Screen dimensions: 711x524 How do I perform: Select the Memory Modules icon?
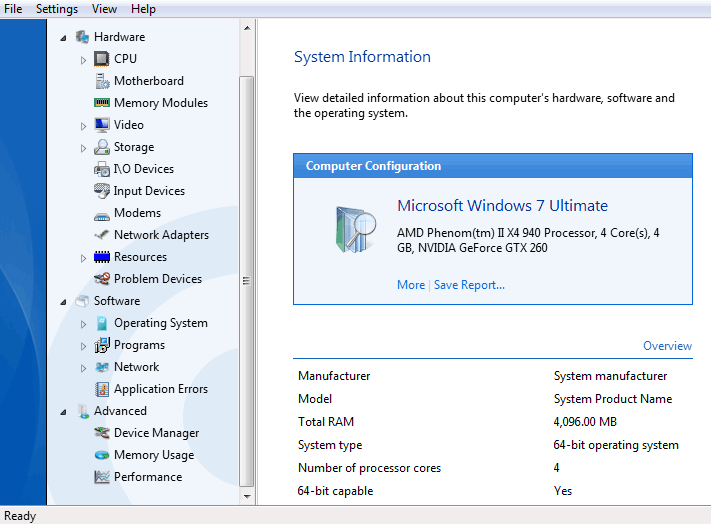[x=102, y=103]
